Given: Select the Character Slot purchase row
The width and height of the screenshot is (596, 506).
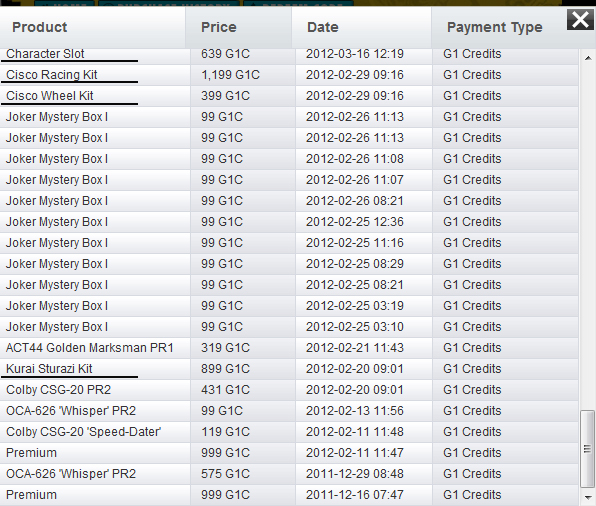Looking at the screenshot, I should 289,54.
